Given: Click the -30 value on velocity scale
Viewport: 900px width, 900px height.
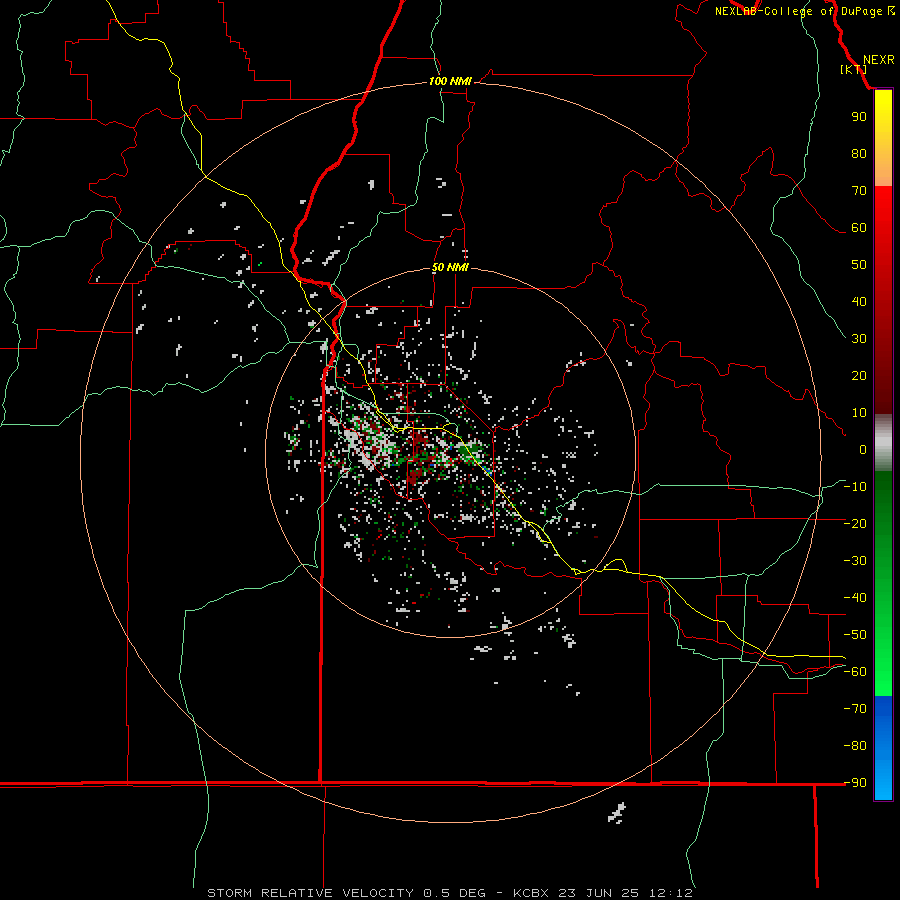Looking at the screenshot, I should [x=855, y=561].
